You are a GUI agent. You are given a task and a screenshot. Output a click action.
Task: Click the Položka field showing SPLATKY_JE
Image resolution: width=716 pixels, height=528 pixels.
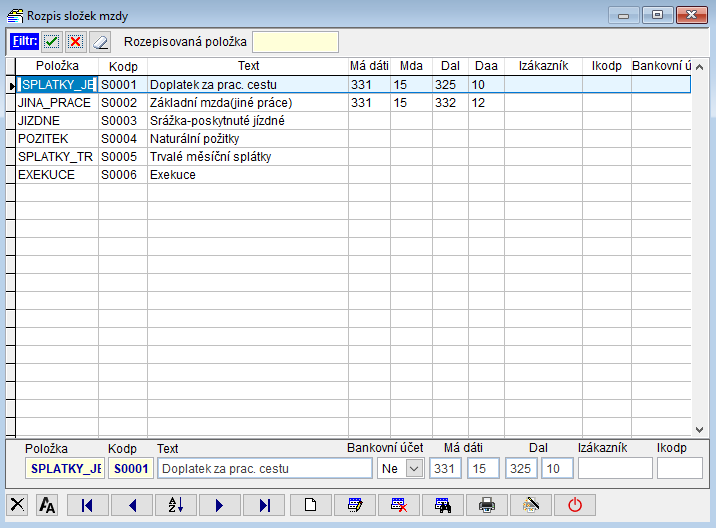(65, 469)
